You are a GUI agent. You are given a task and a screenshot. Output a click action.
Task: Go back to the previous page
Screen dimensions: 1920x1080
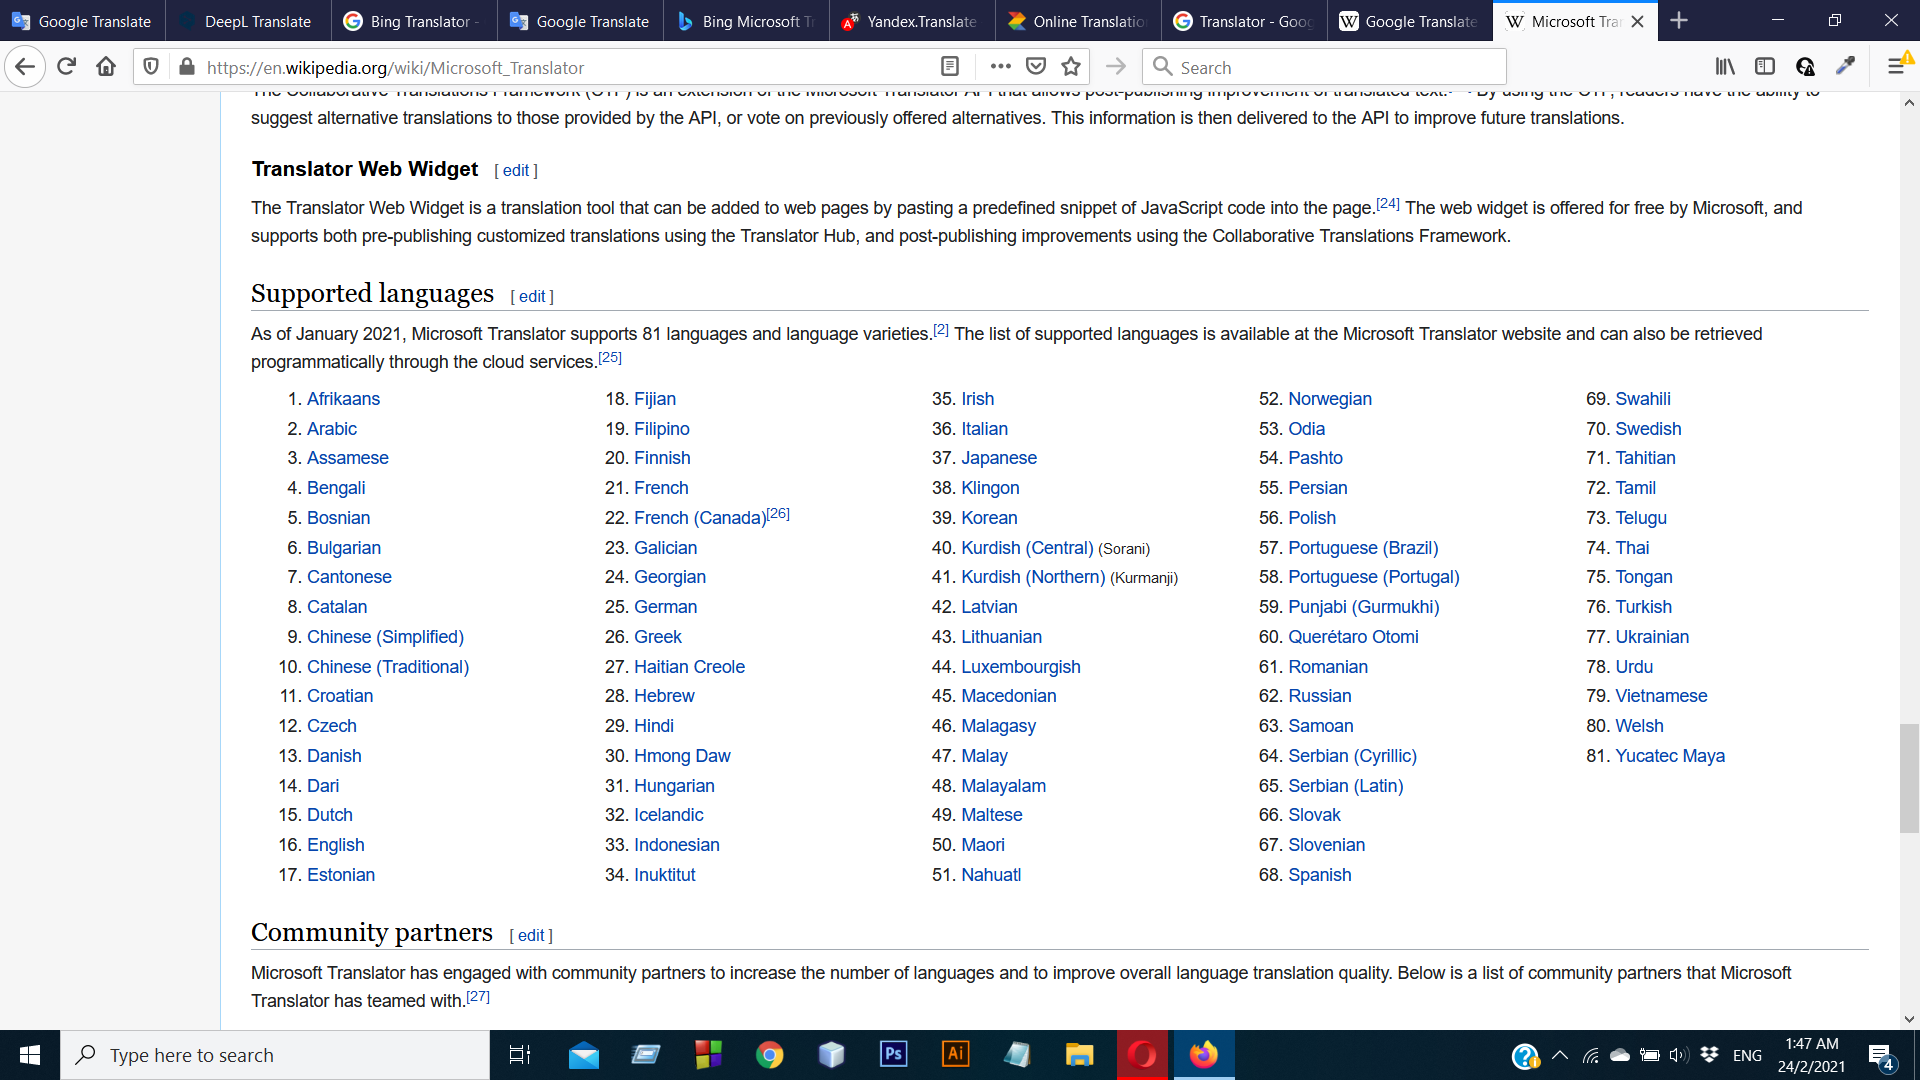tap(25, 67)
